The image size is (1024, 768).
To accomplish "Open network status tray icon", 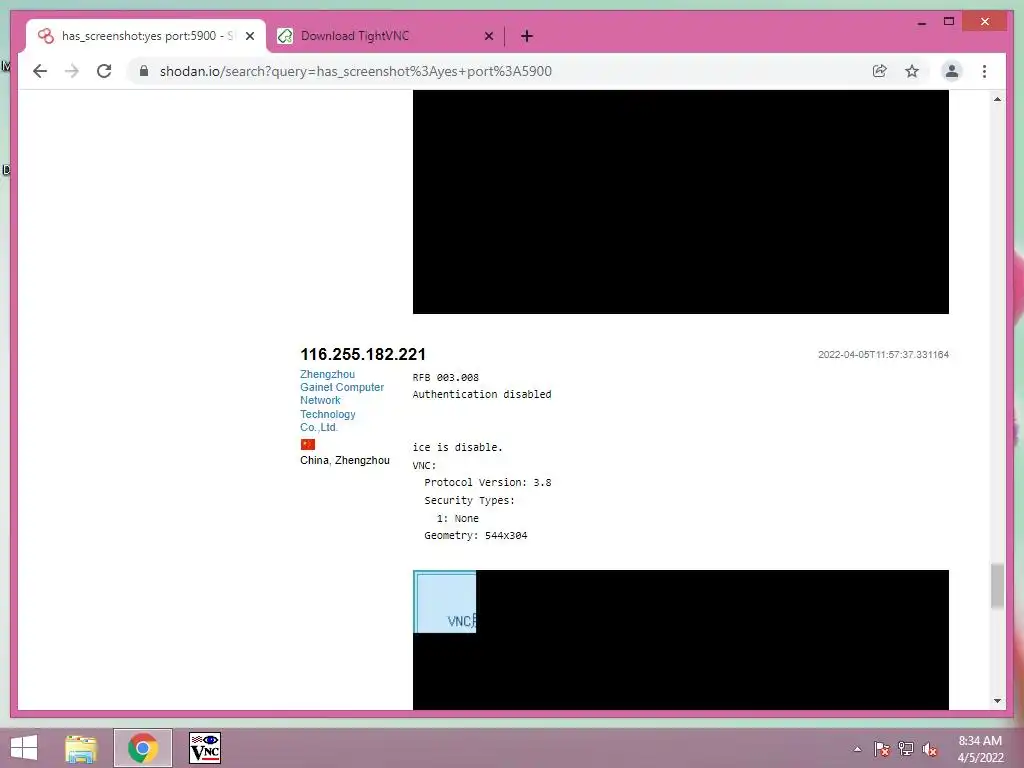I will tap(906, 749).
